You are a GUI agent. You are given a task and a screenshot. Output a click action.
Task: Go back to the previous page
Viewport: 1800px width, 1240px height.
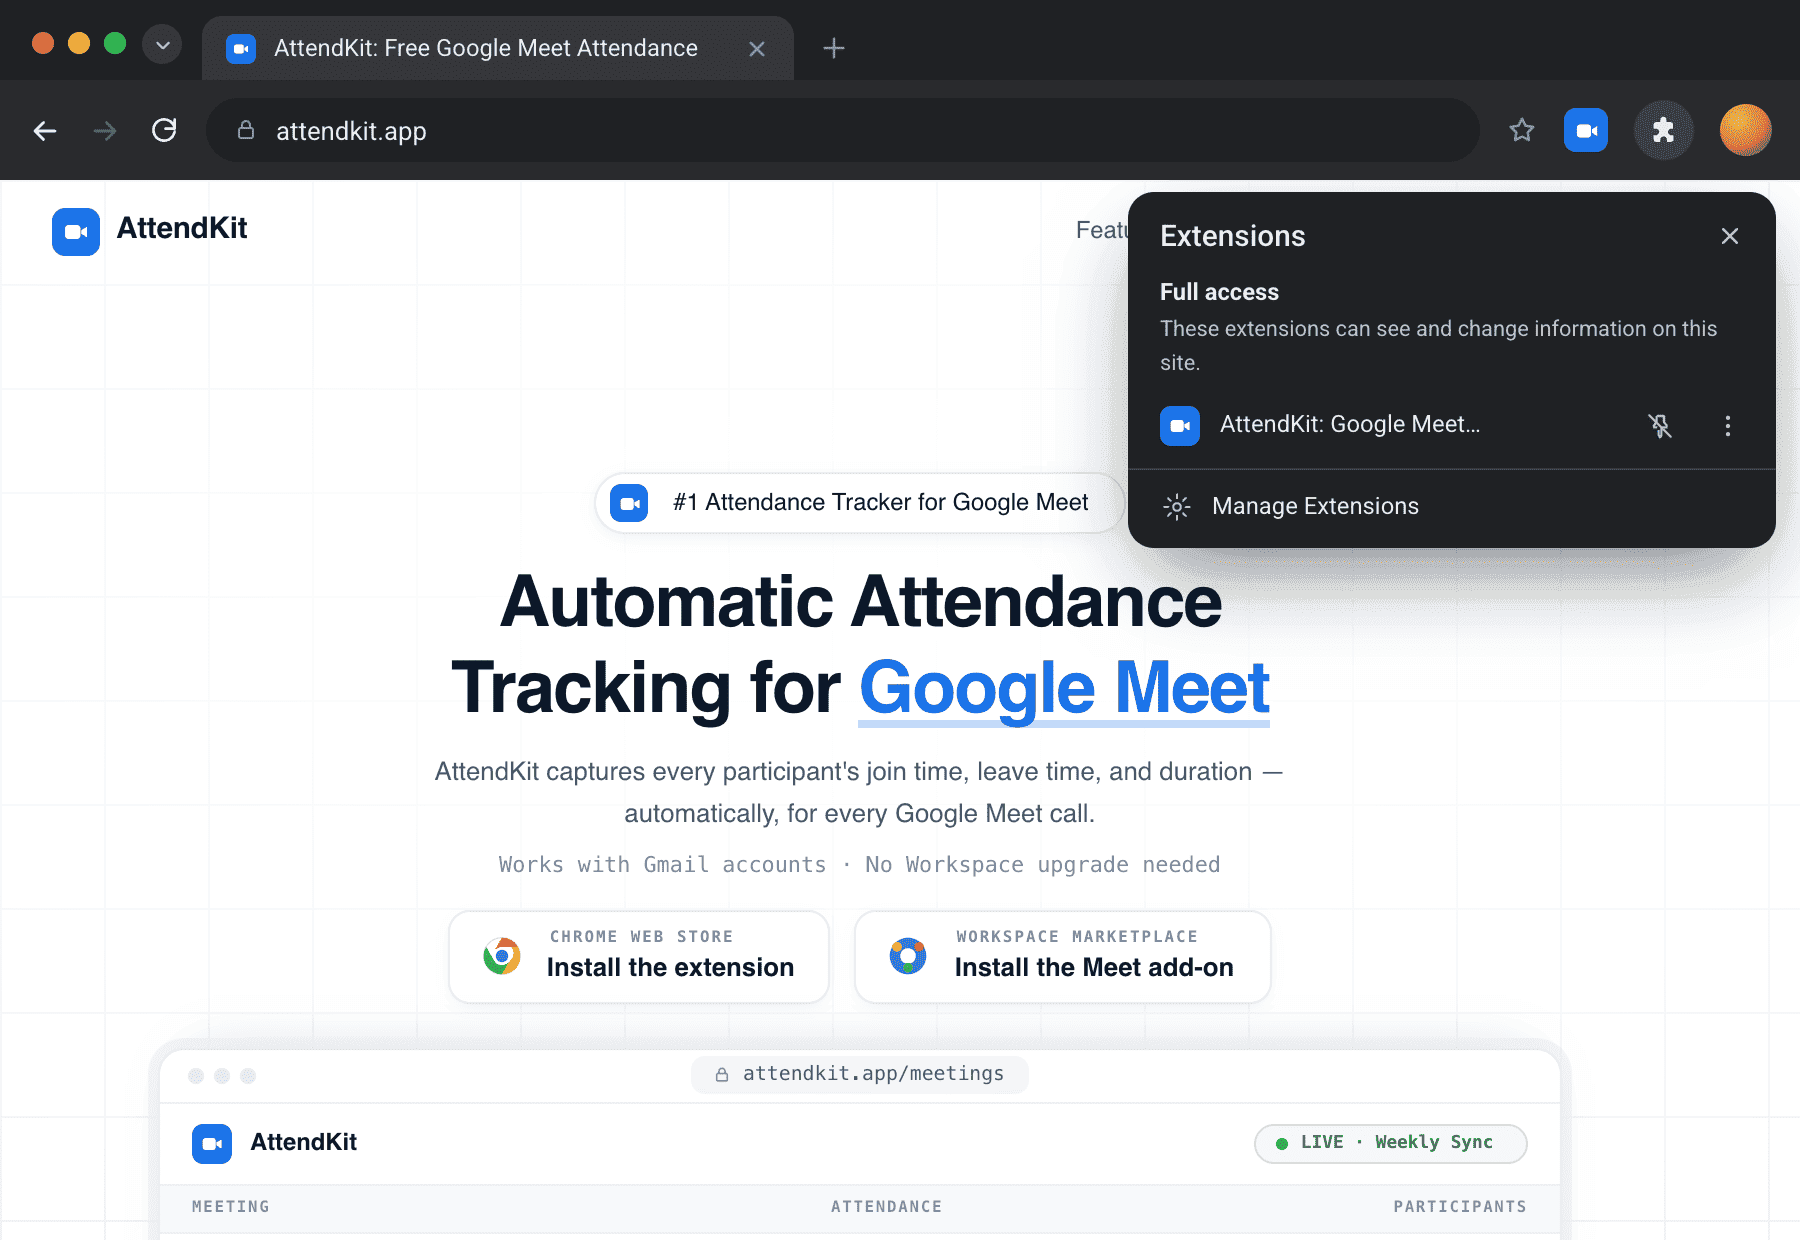(x=45, y=131)
